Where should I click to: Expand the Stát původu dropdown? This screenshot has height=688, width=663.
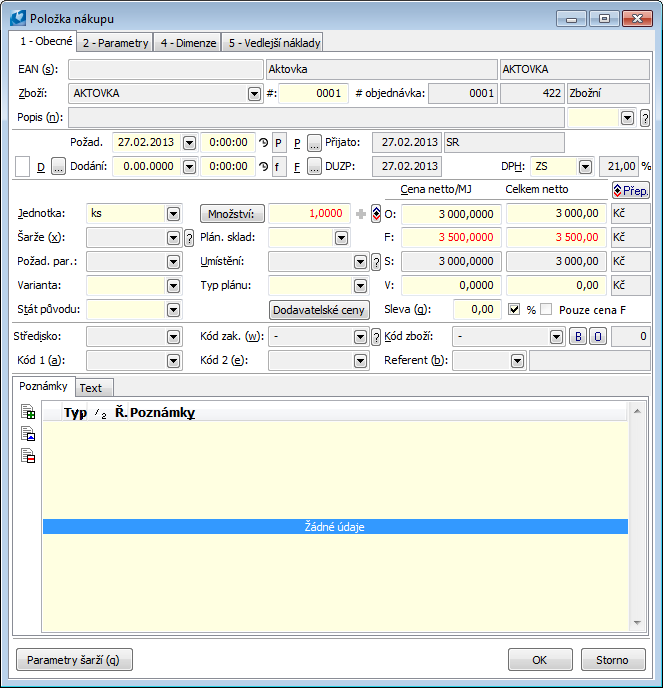173,310
